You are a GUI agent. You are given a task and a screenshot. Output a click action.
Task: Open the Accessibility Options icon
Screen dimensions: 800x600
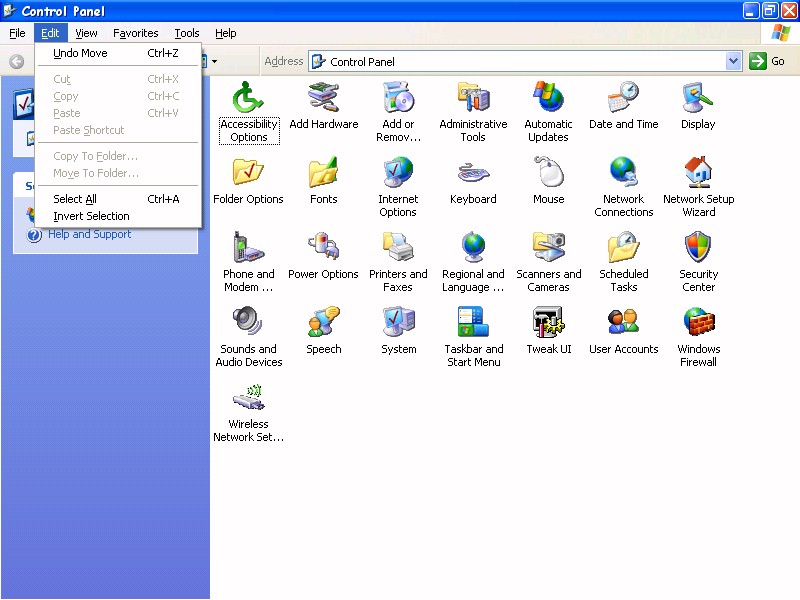tap(248, 96)
